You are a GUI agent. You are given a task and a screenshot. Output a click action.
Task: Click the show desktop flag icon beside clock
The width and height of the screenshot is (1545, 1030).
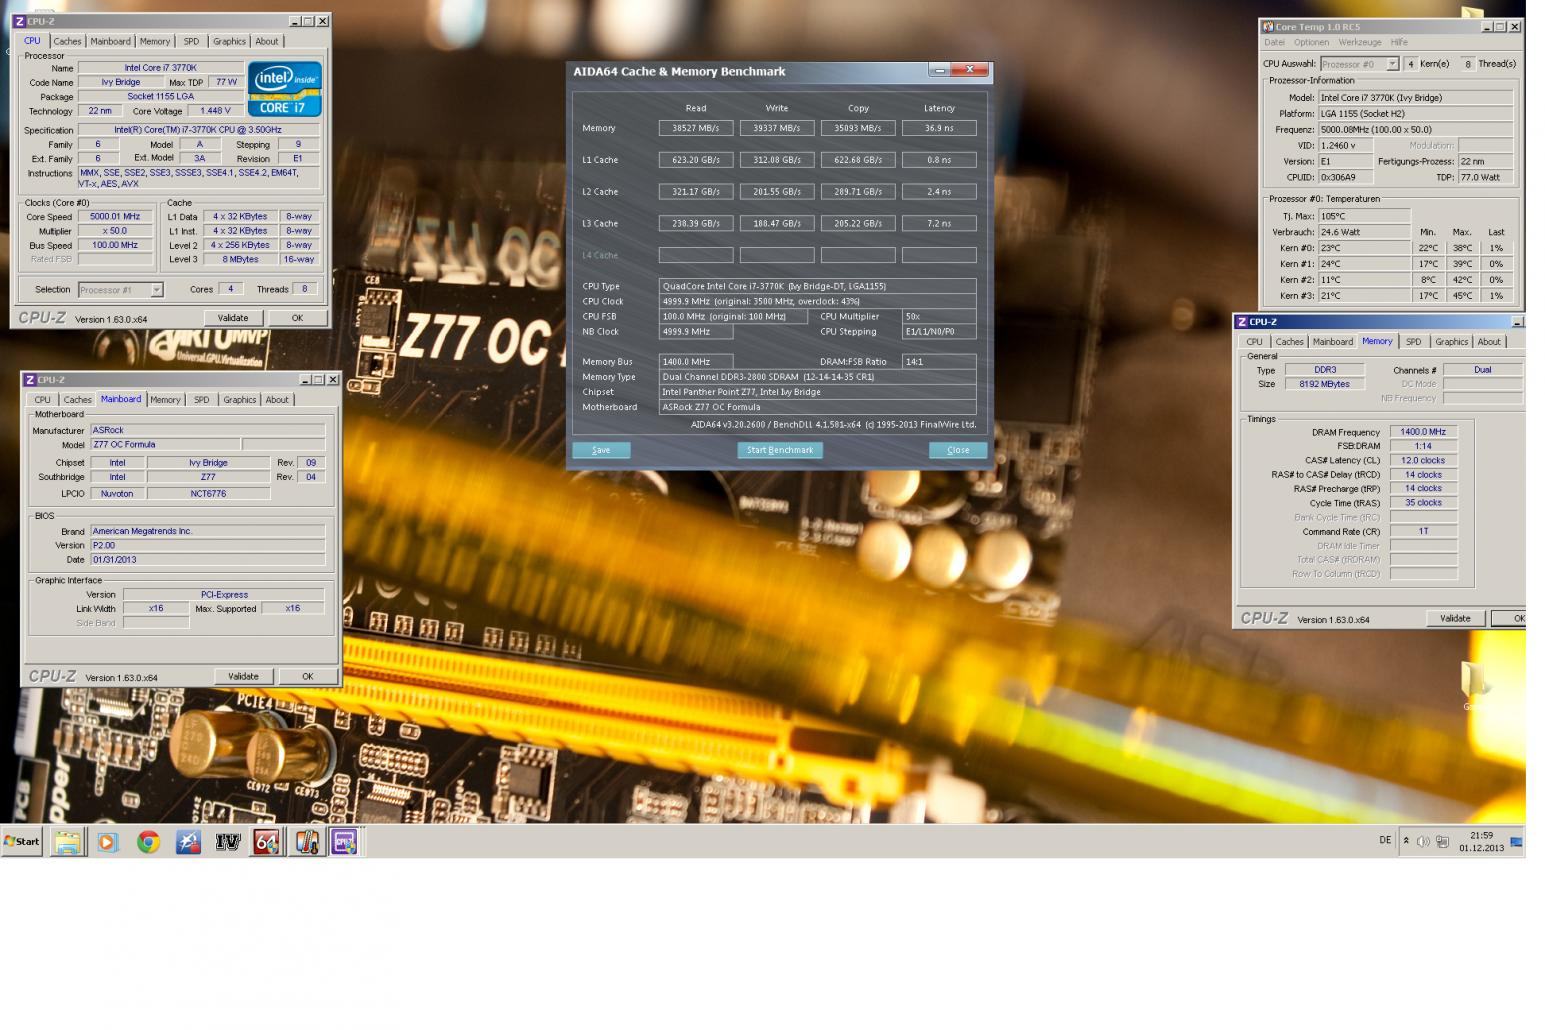[1517, 842]
